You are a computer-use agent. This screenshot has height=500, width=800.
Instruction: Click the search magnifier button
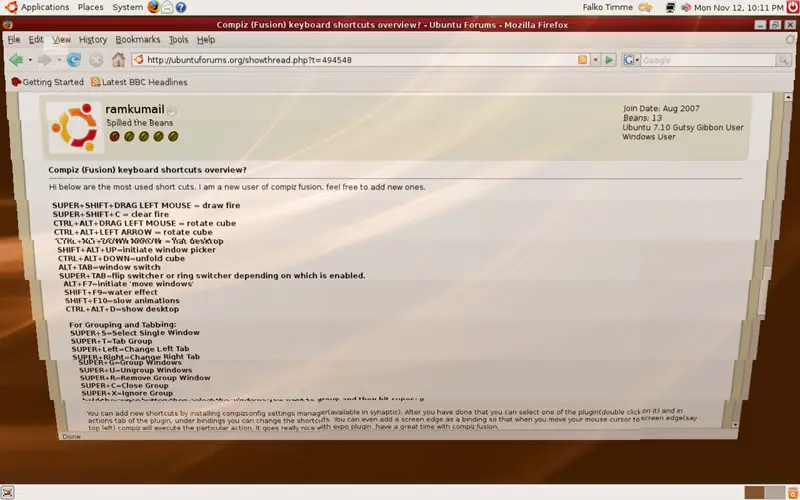783,60
